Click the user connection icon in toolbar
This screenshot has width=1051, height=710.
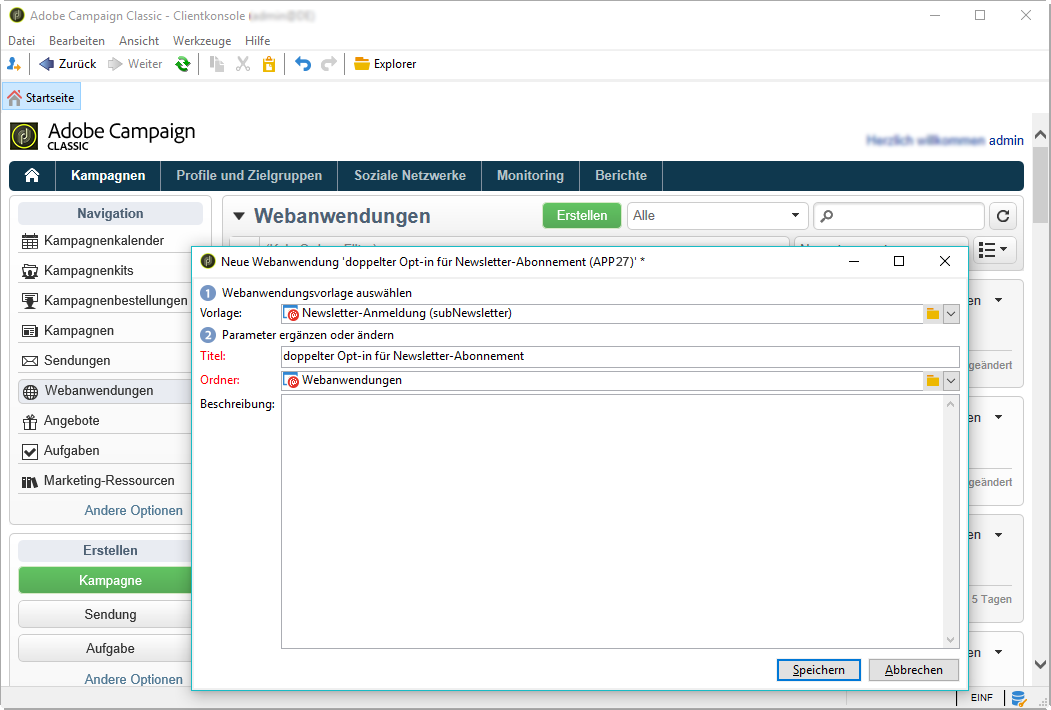pos(13,64)
